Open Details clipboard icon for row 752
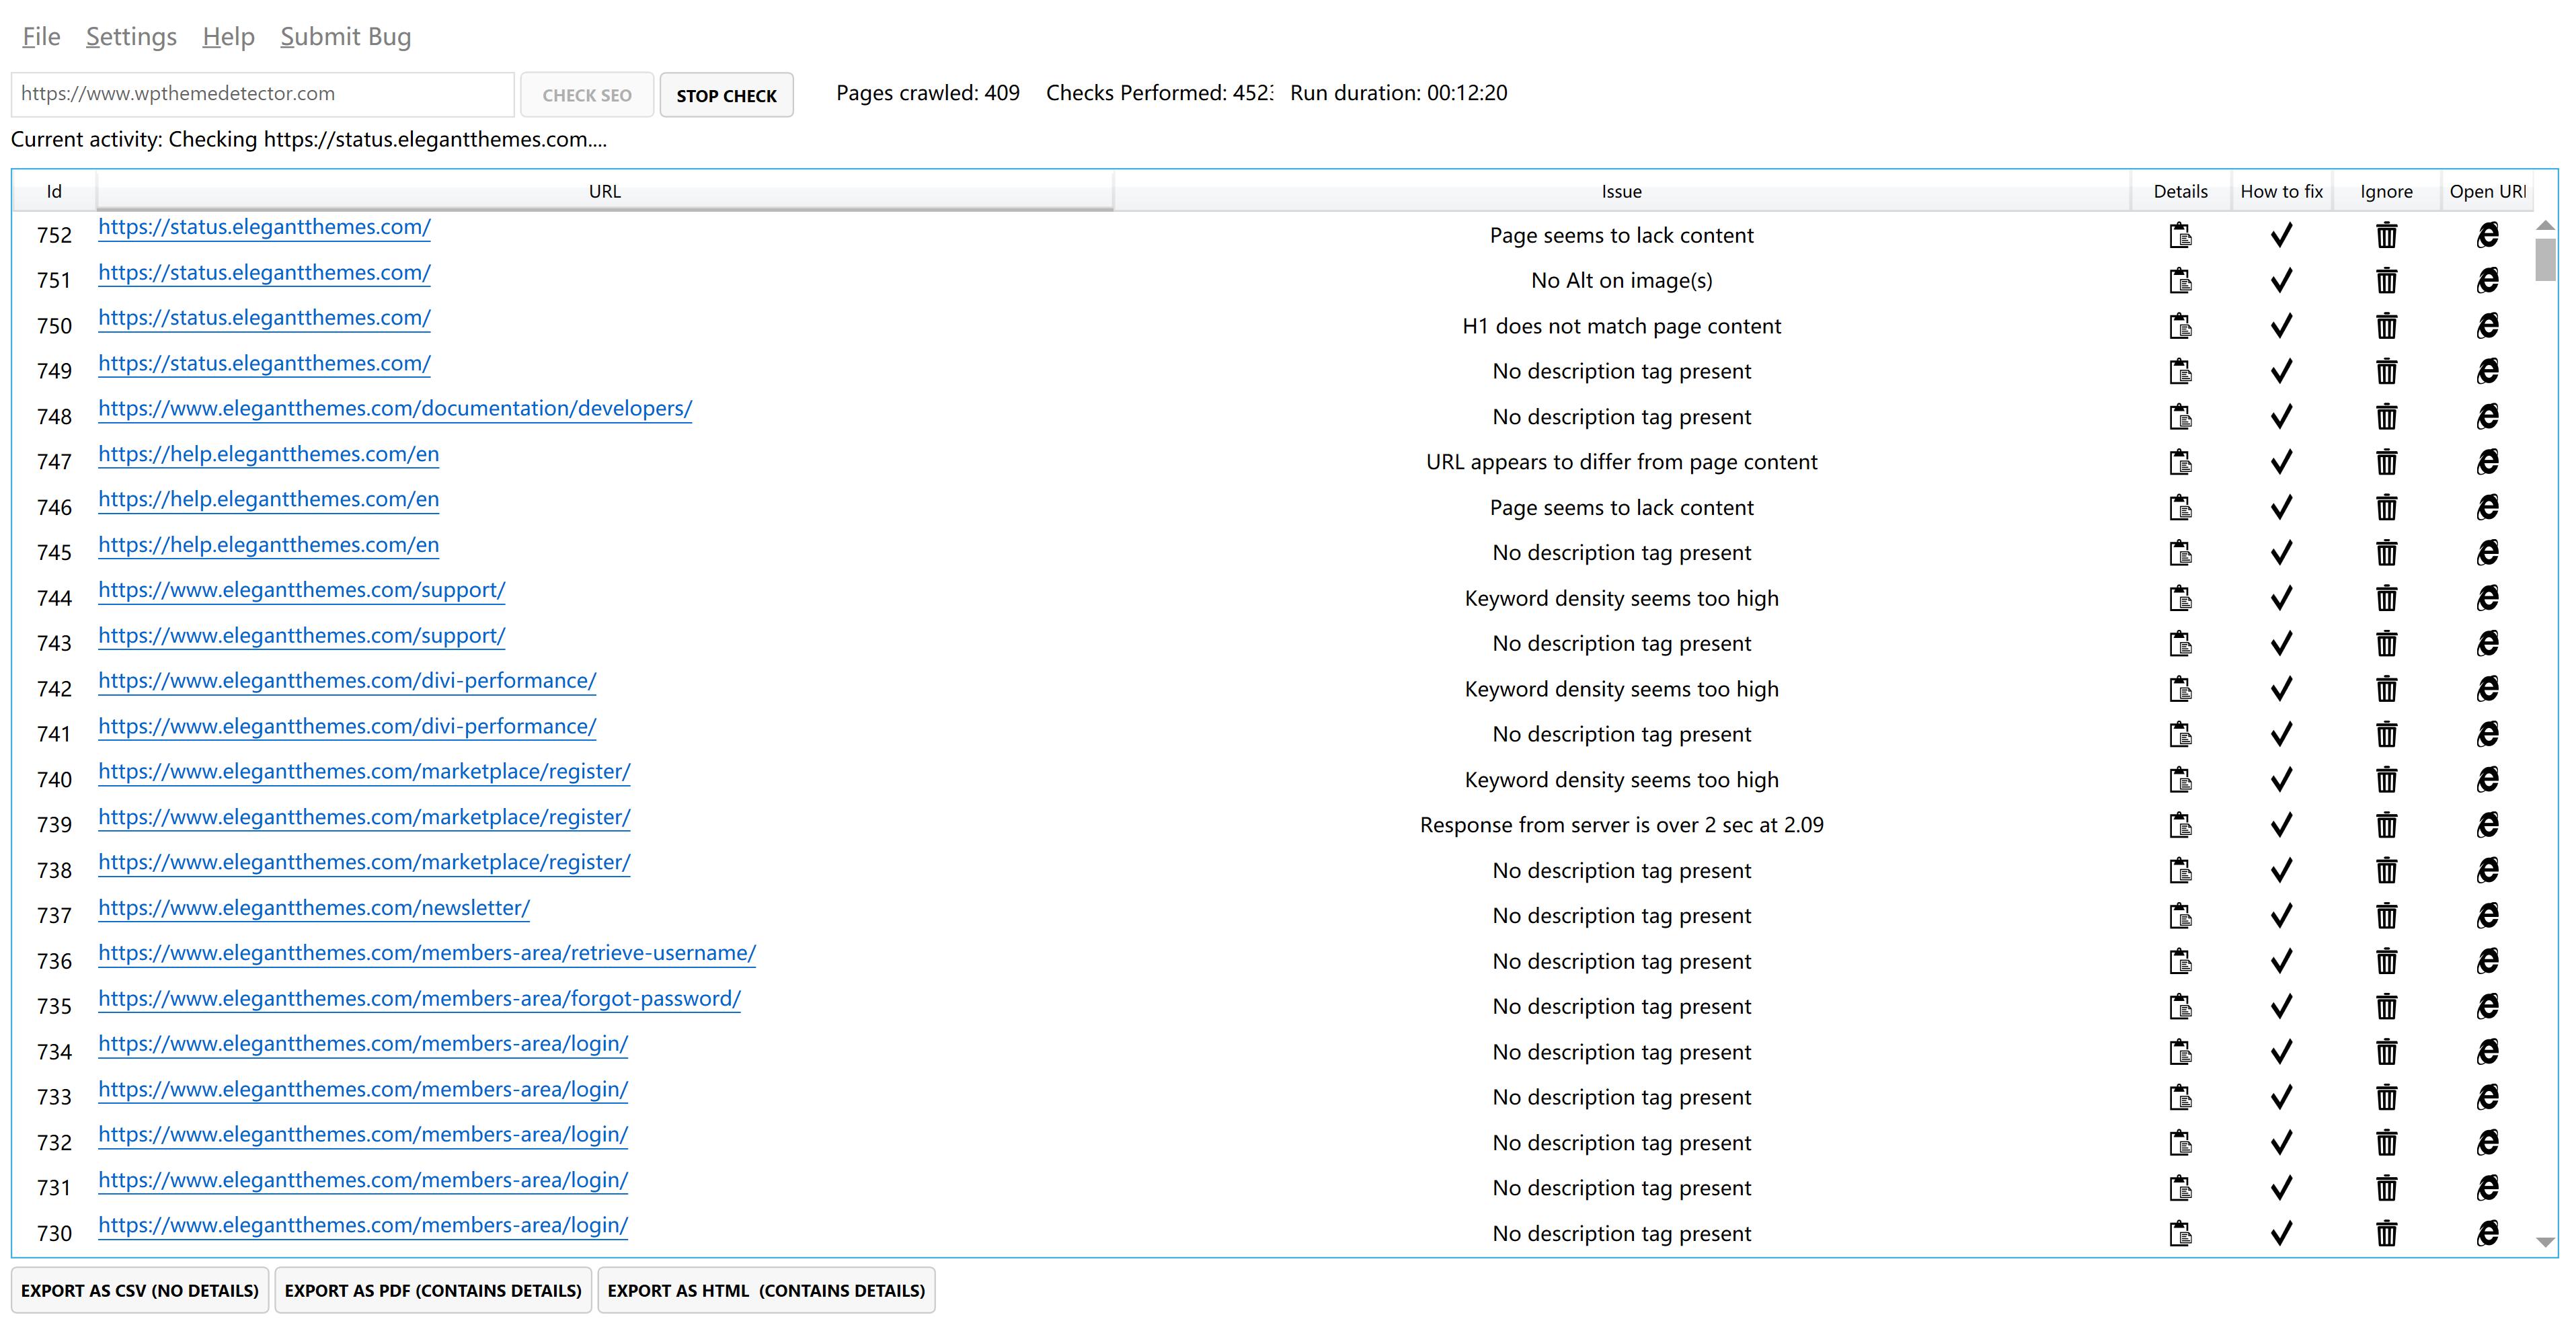This screenshot has height=1325, width=2576. pos(2180,236)
